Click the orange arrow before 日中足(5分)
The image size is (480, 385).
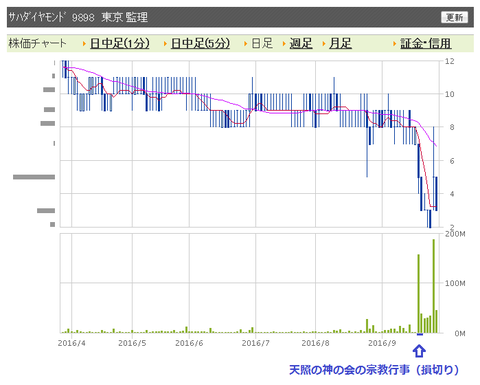[165, 44]
